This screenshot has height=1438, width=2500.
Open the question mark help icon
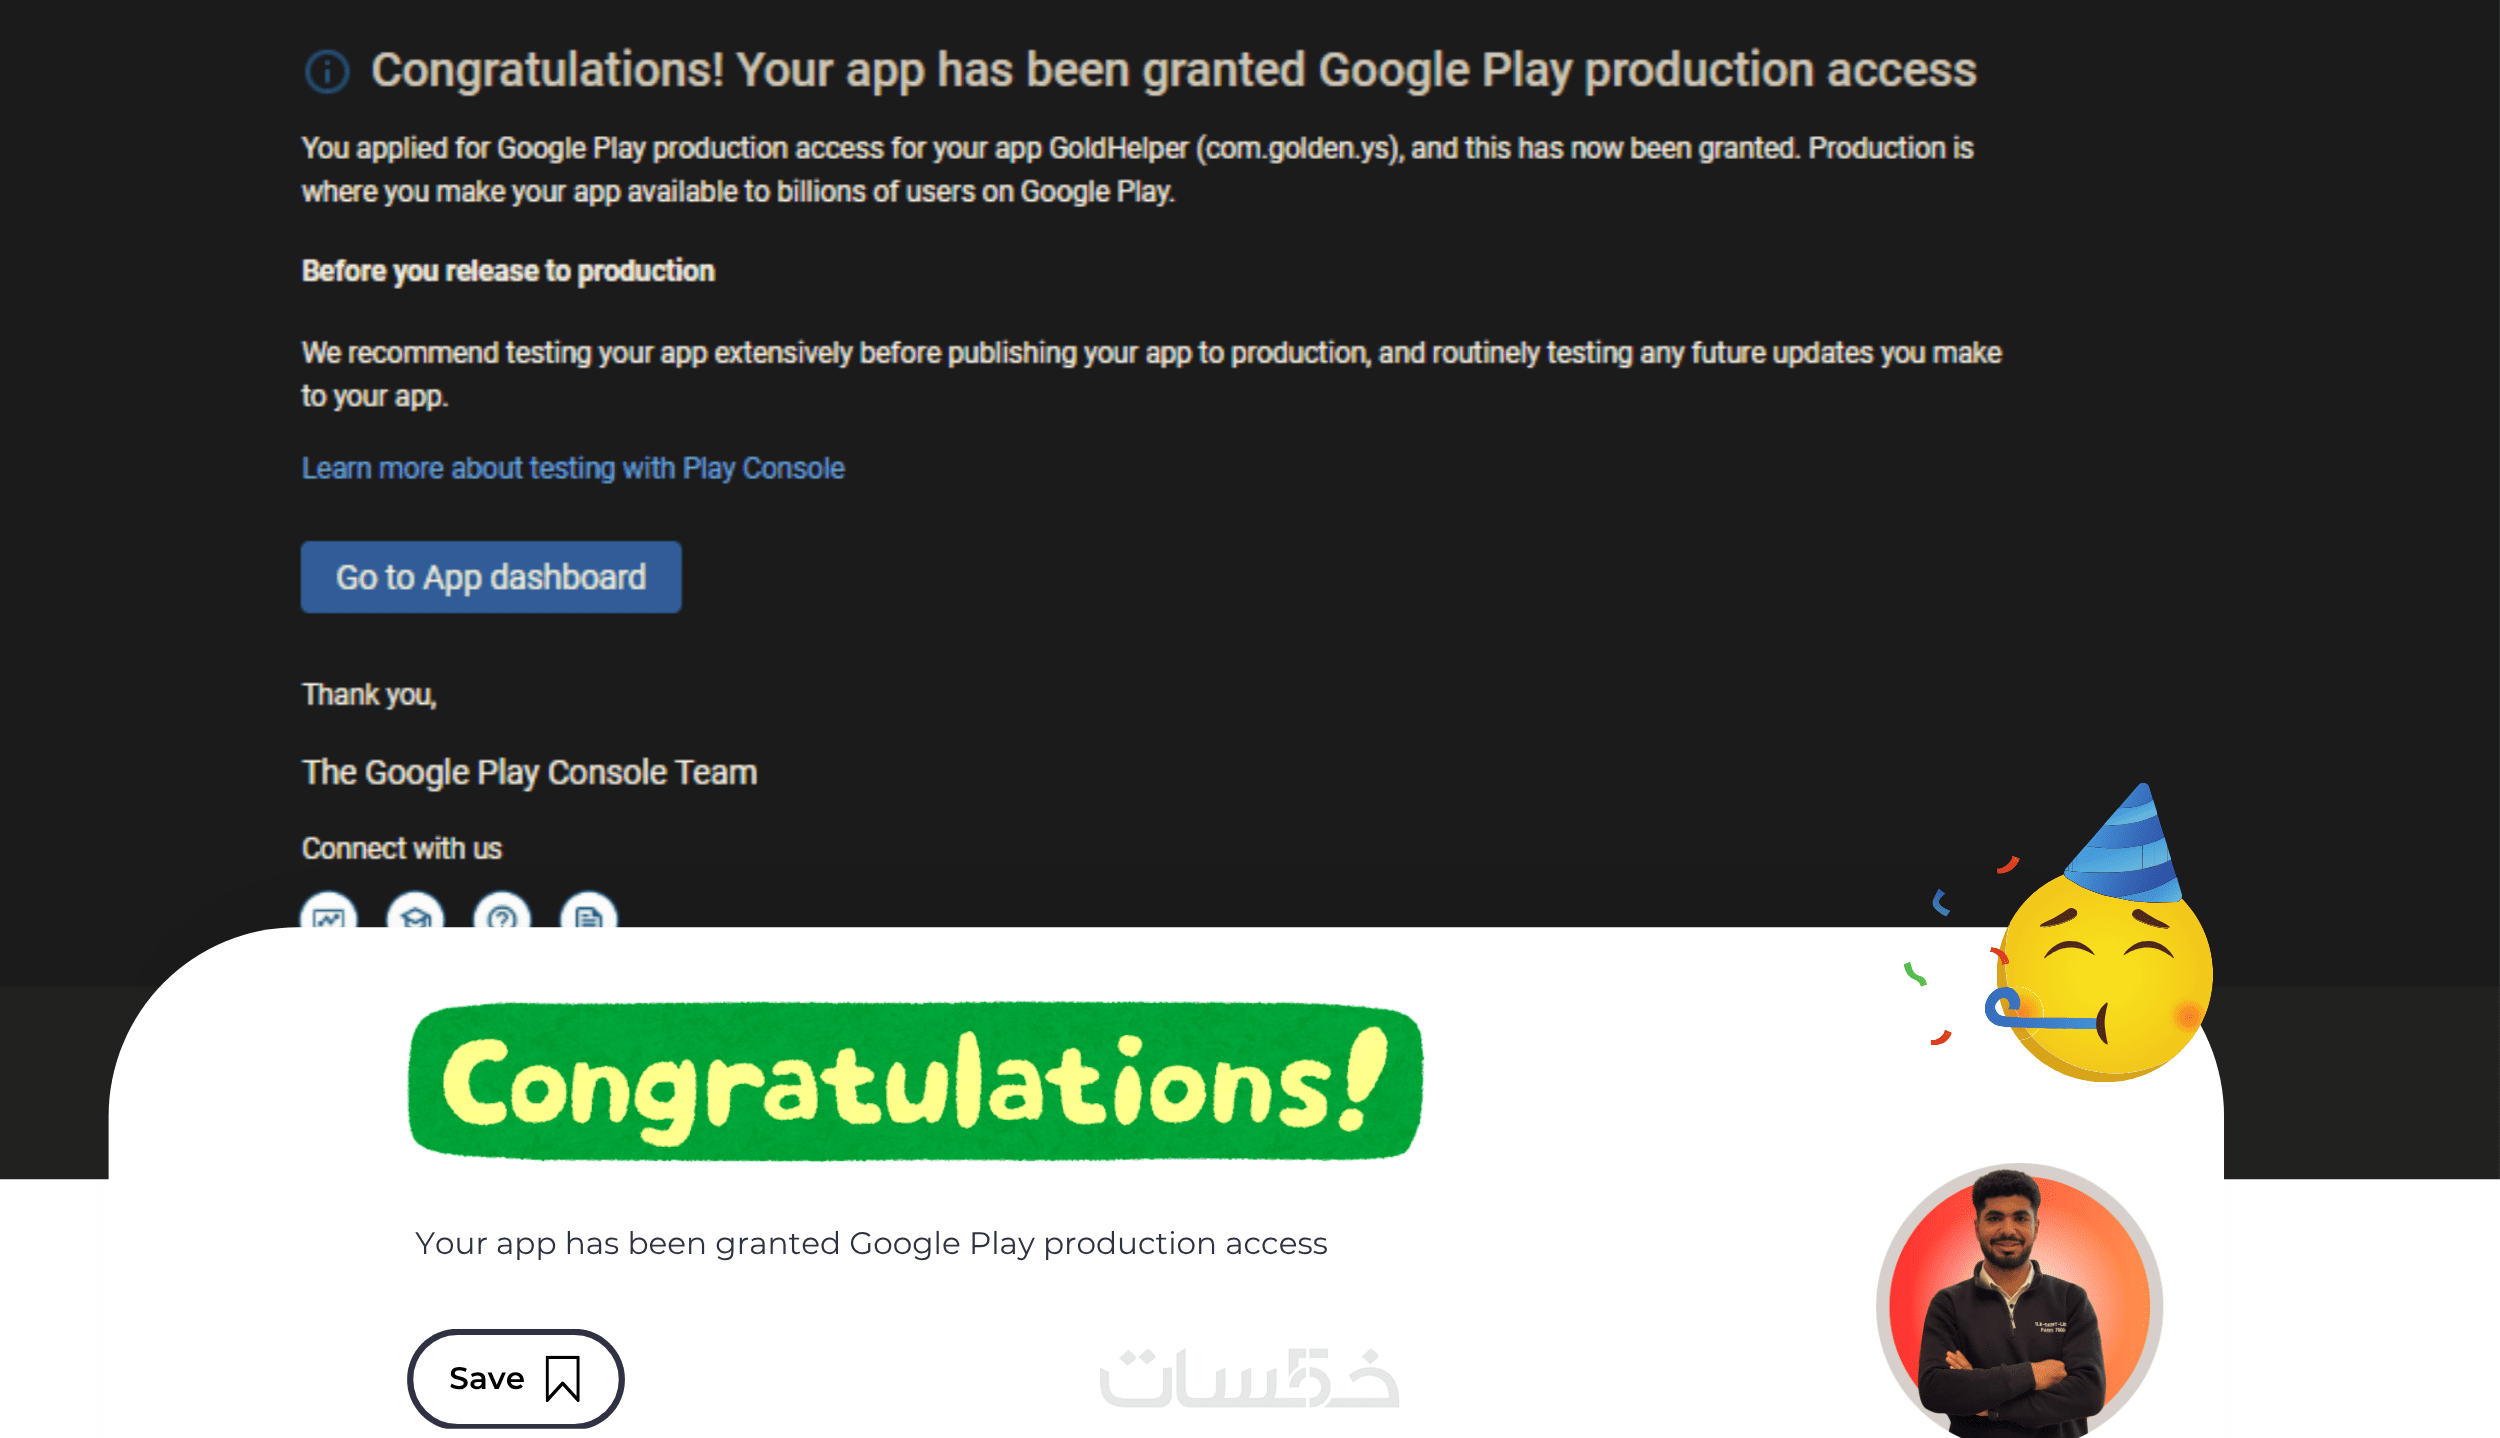502,914
